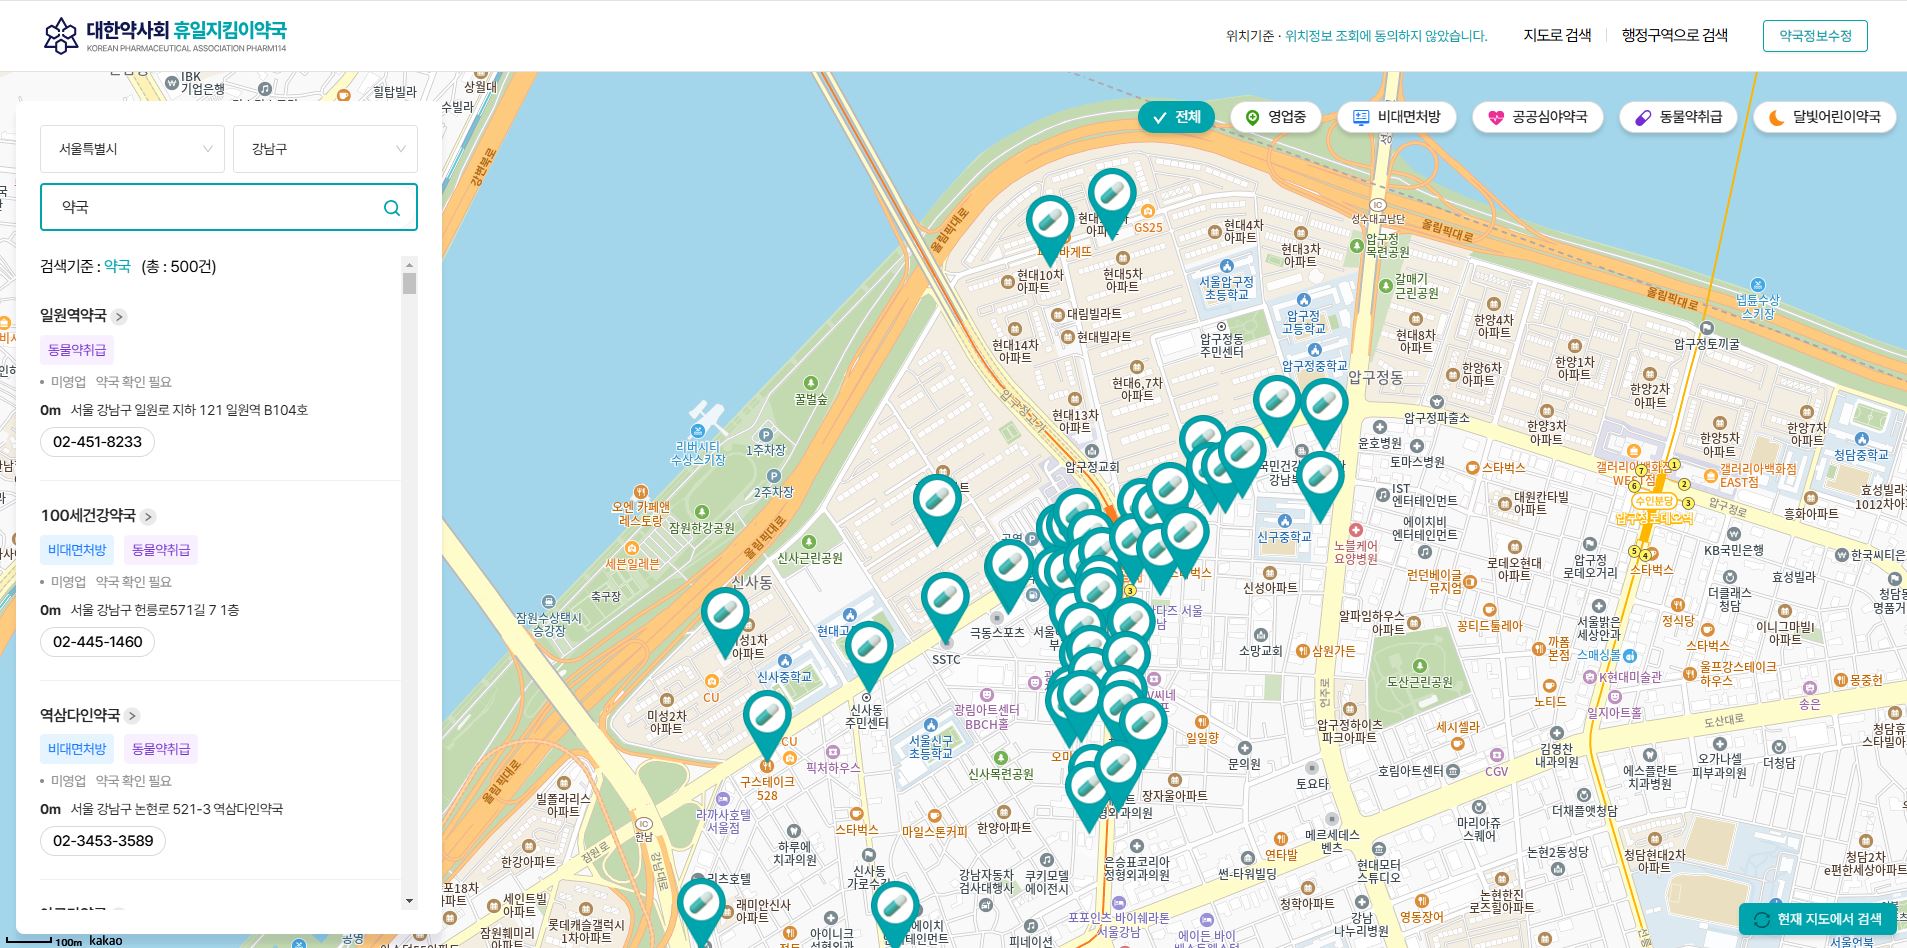1907x948 pixels.
Task: Click the Korean Pharmaceutical Association logo
Action: click(x=165, y=35)
